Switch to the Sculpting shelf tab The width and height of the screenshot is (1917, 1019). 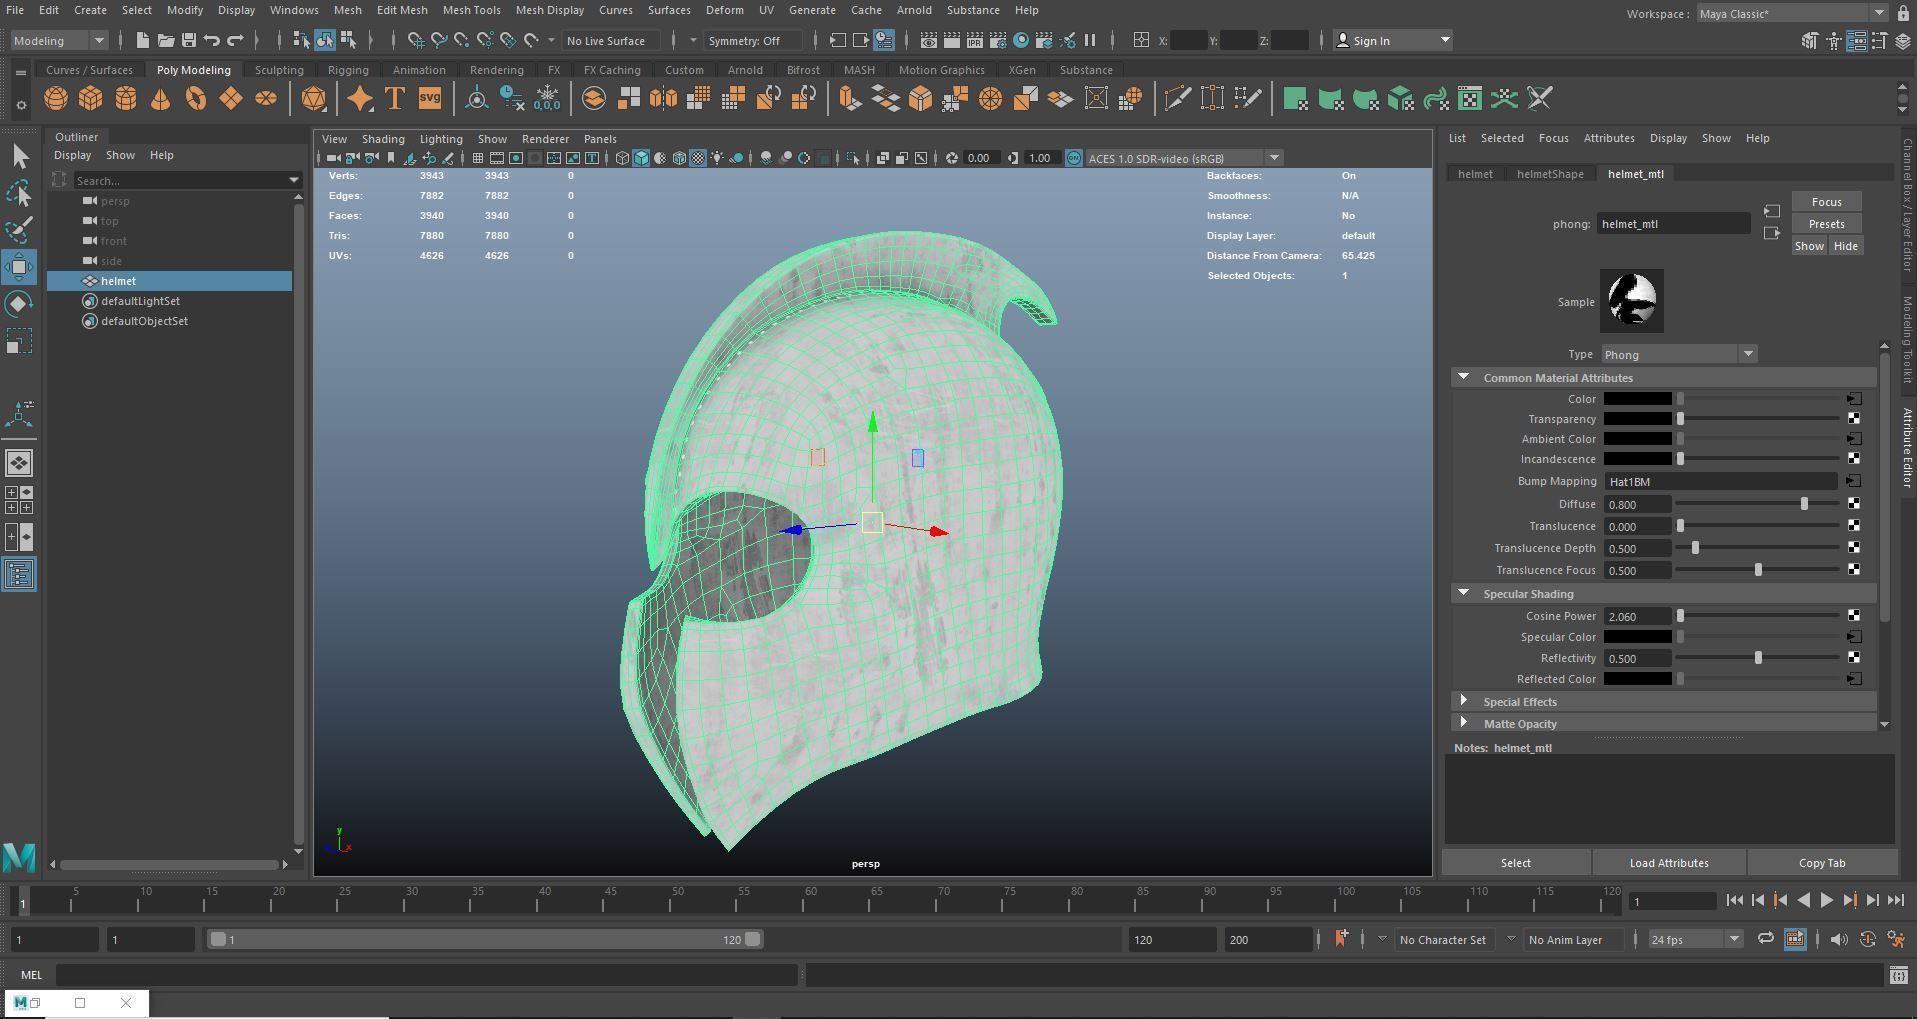pos(279,70)
